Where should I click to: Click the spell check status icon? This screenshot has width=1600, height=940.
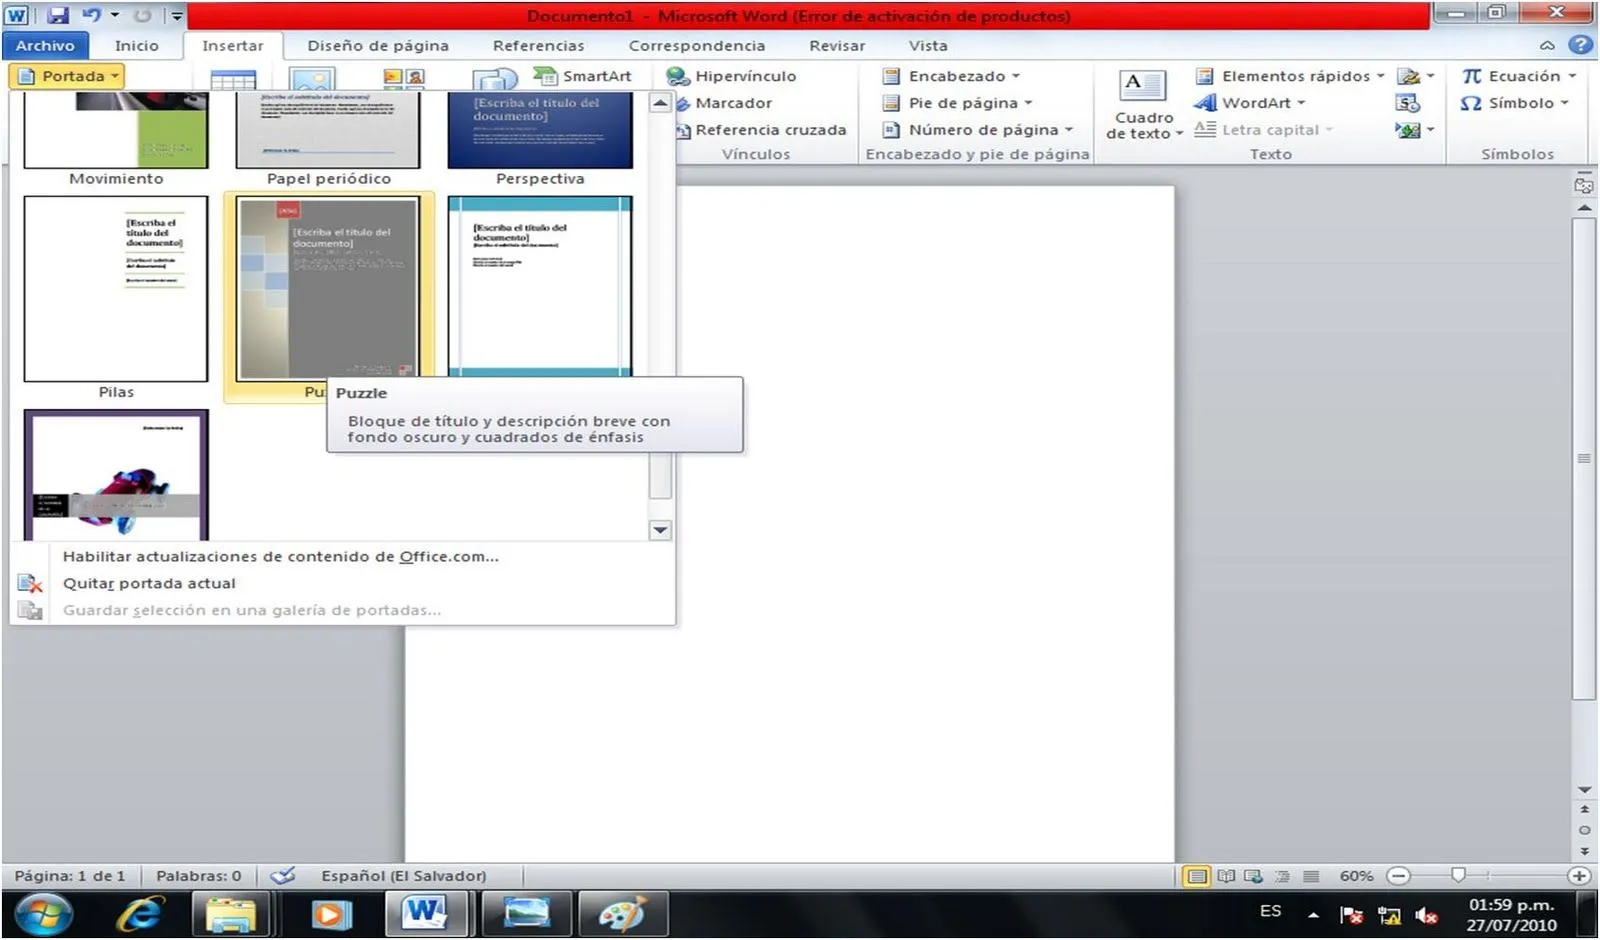point(283,876)
